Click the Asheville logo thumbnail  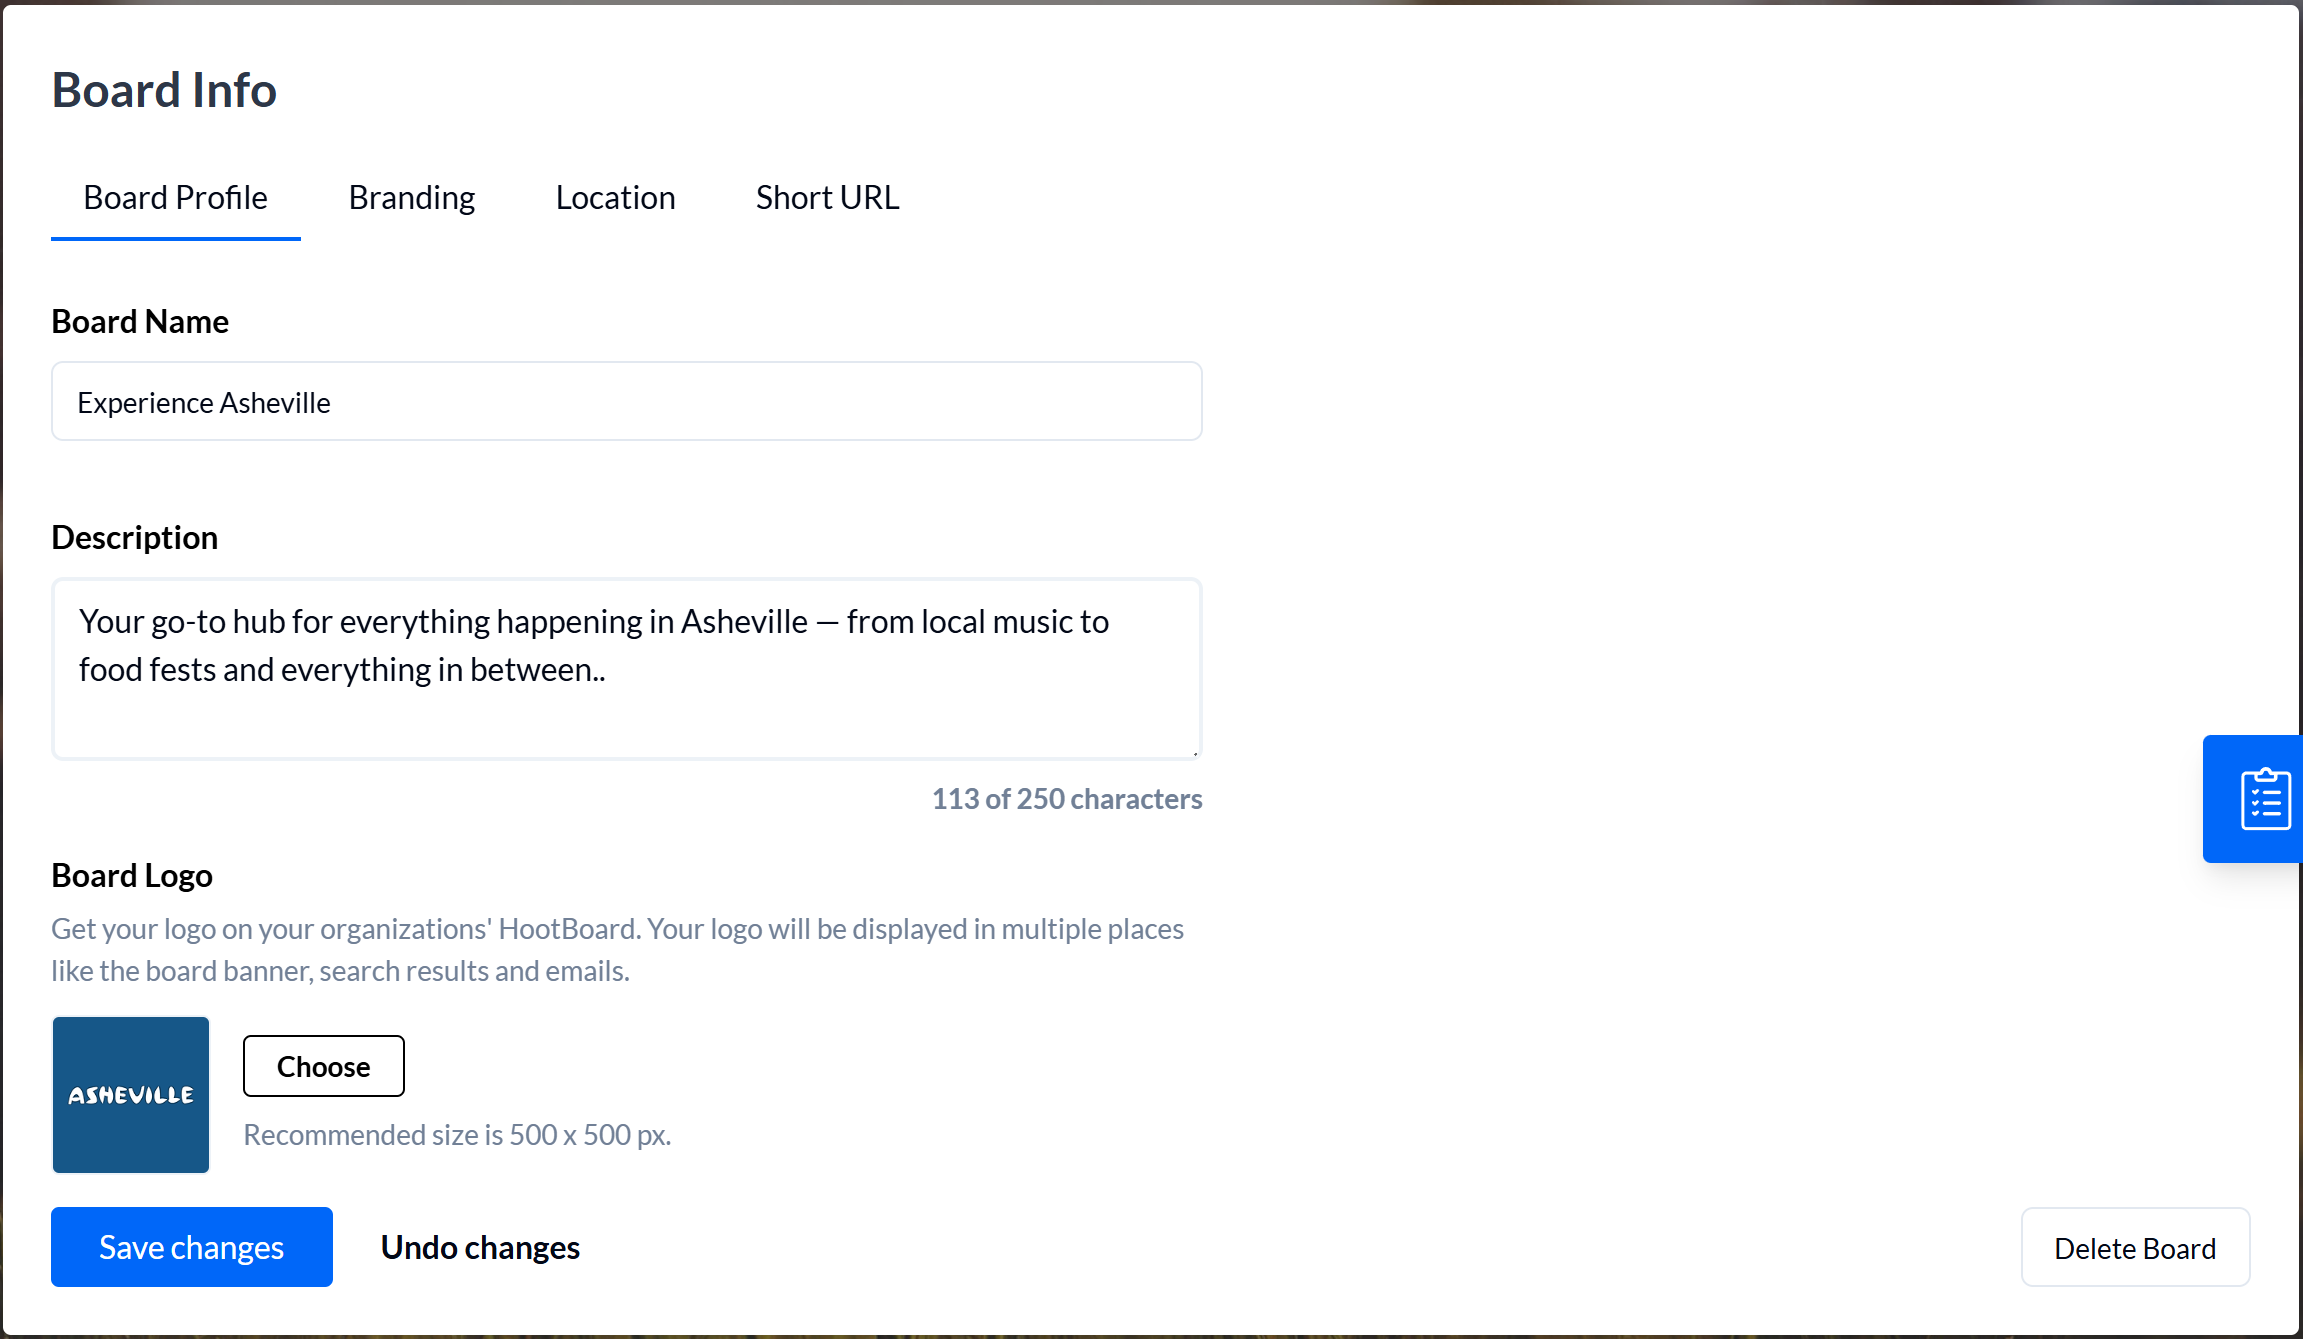pos(130,1094)
